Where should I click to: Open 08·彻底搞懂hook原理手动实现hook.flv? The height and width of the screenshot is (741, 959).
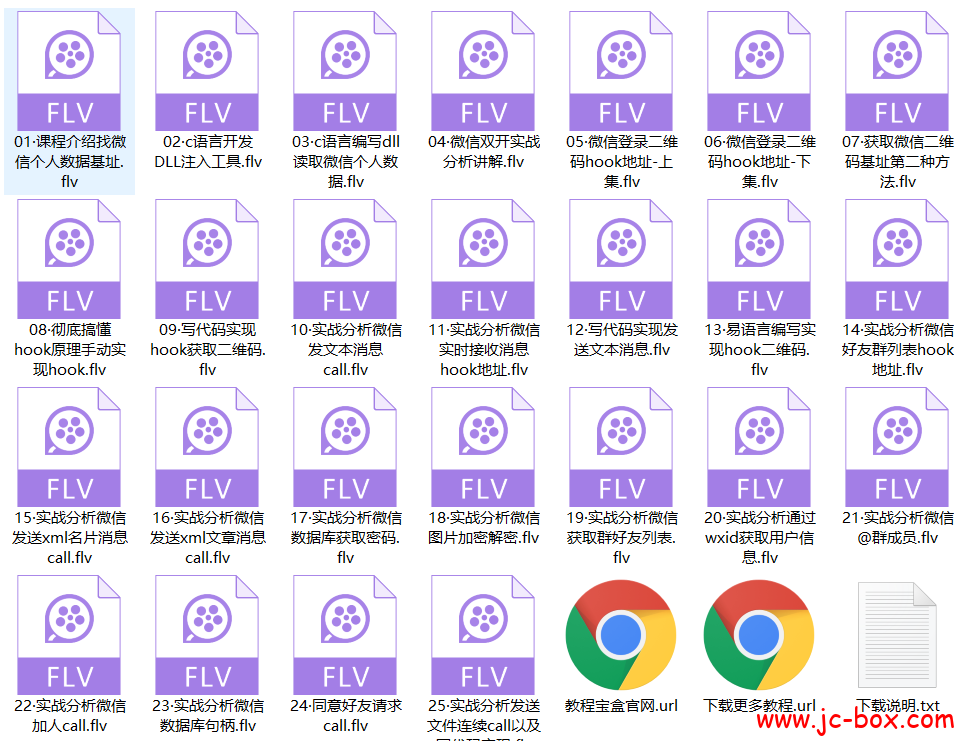click(68, 258)
